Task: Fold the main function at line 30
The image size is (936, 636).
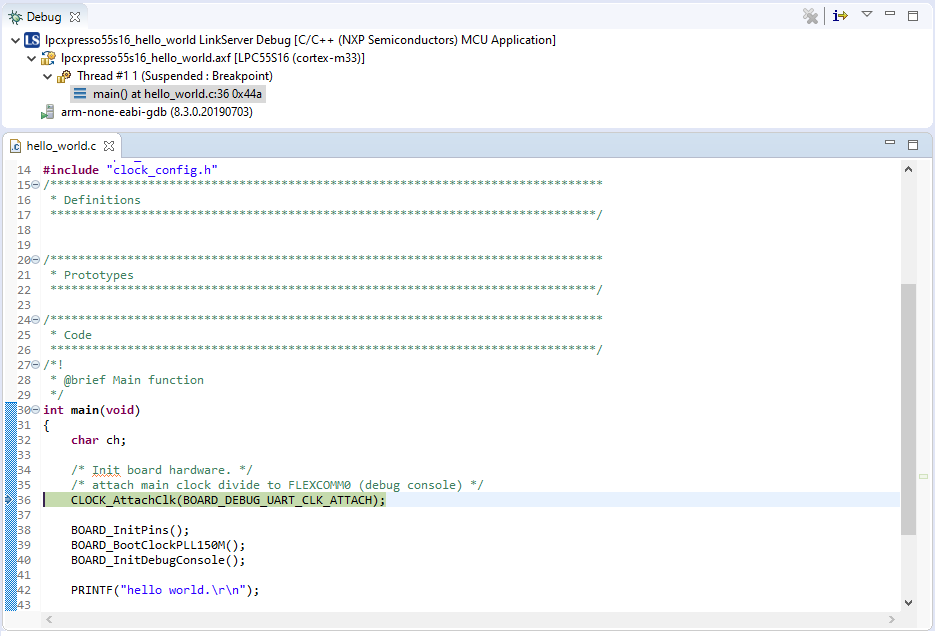Action: (x=36, y=410)
